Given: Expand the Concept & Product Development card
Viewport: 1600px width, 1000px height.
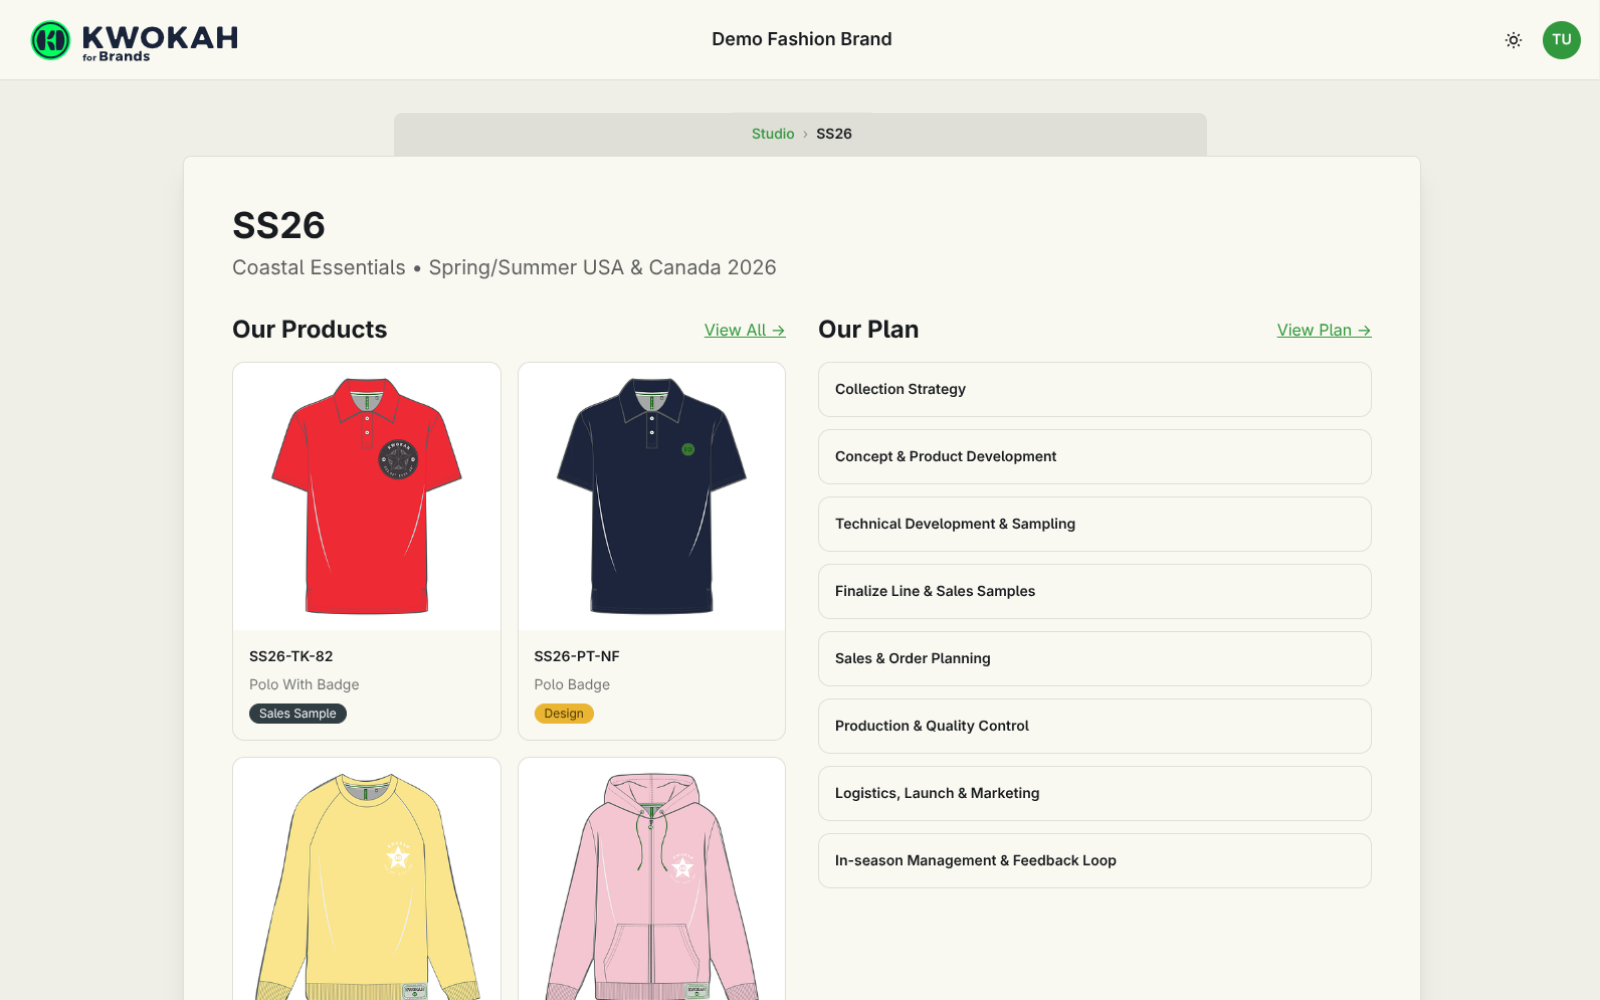Looking at the screenshot, I should 1094,456.
